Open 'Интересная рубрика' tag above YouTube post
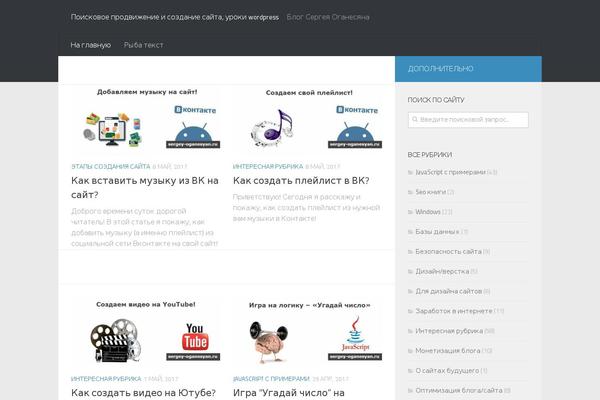This screenshot has height=400, width=600. 106,379
